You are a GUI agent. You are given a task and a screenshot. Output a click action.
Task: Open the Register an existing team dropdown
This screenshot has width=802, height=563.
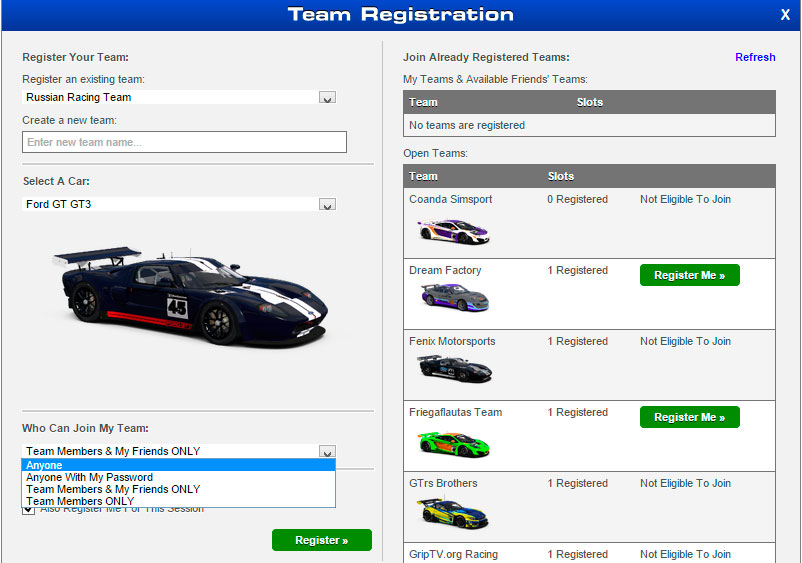[327, 98]
